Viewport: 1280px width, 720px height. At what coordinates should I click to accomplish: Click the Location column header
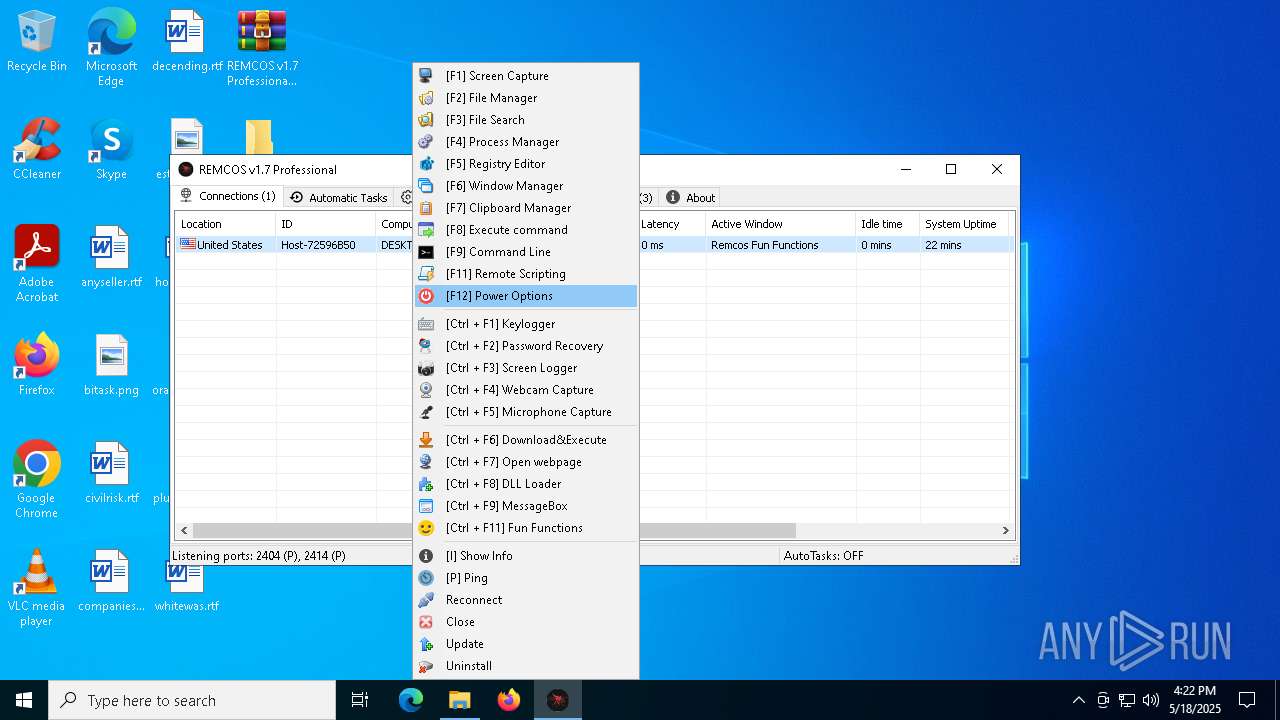[x=225, y=224]
